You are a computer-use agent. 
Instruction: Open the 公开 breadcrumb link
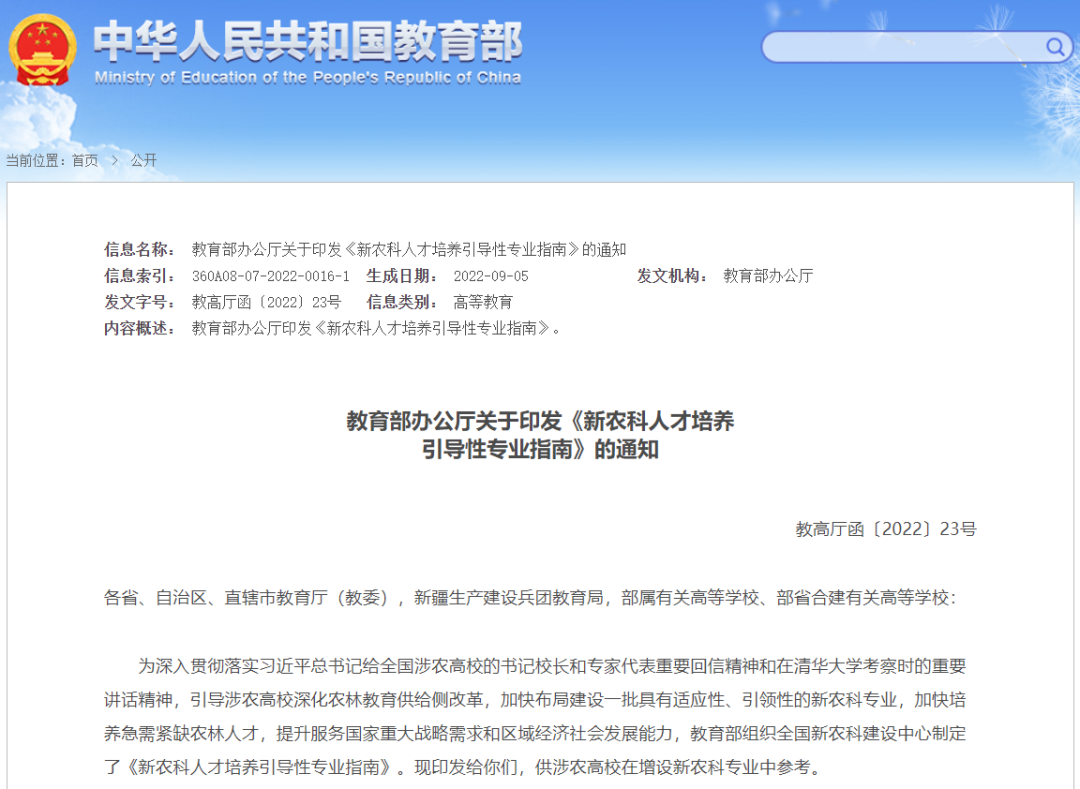coord(144,160)
